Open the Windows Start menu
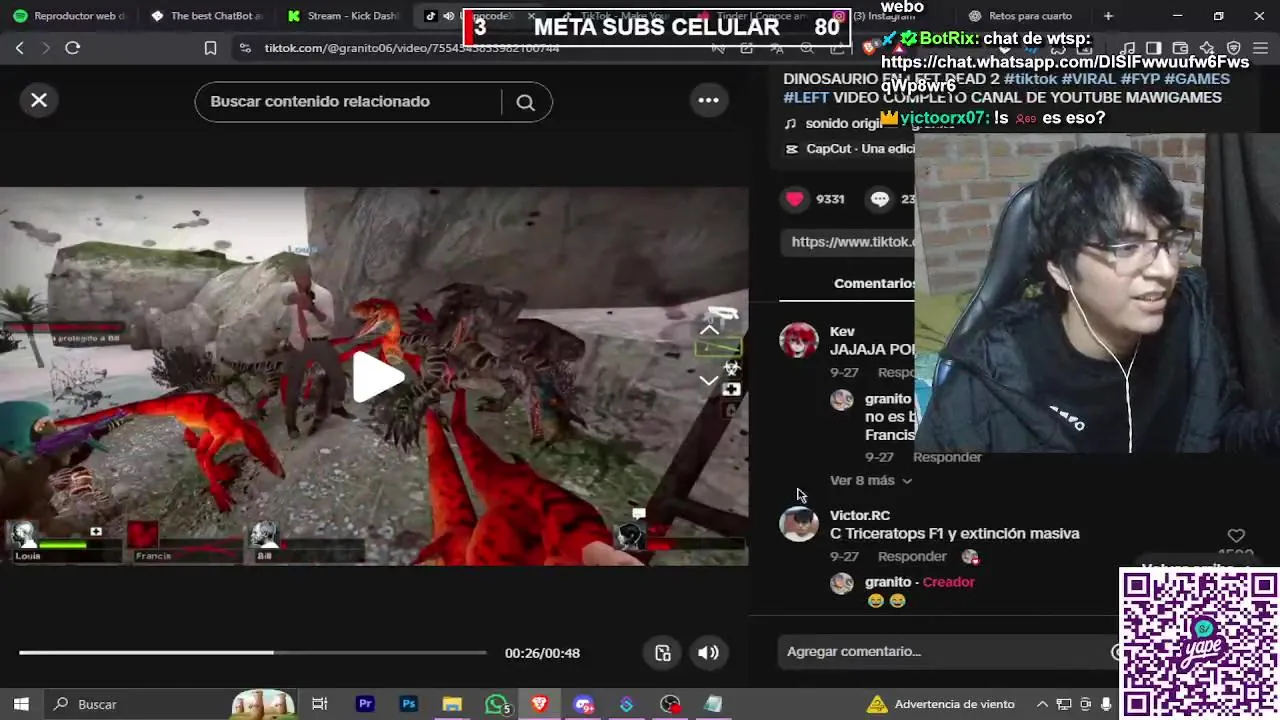The height and width of the screenshot is (720, 1280). pyautogui.click(x=20, y=704)
